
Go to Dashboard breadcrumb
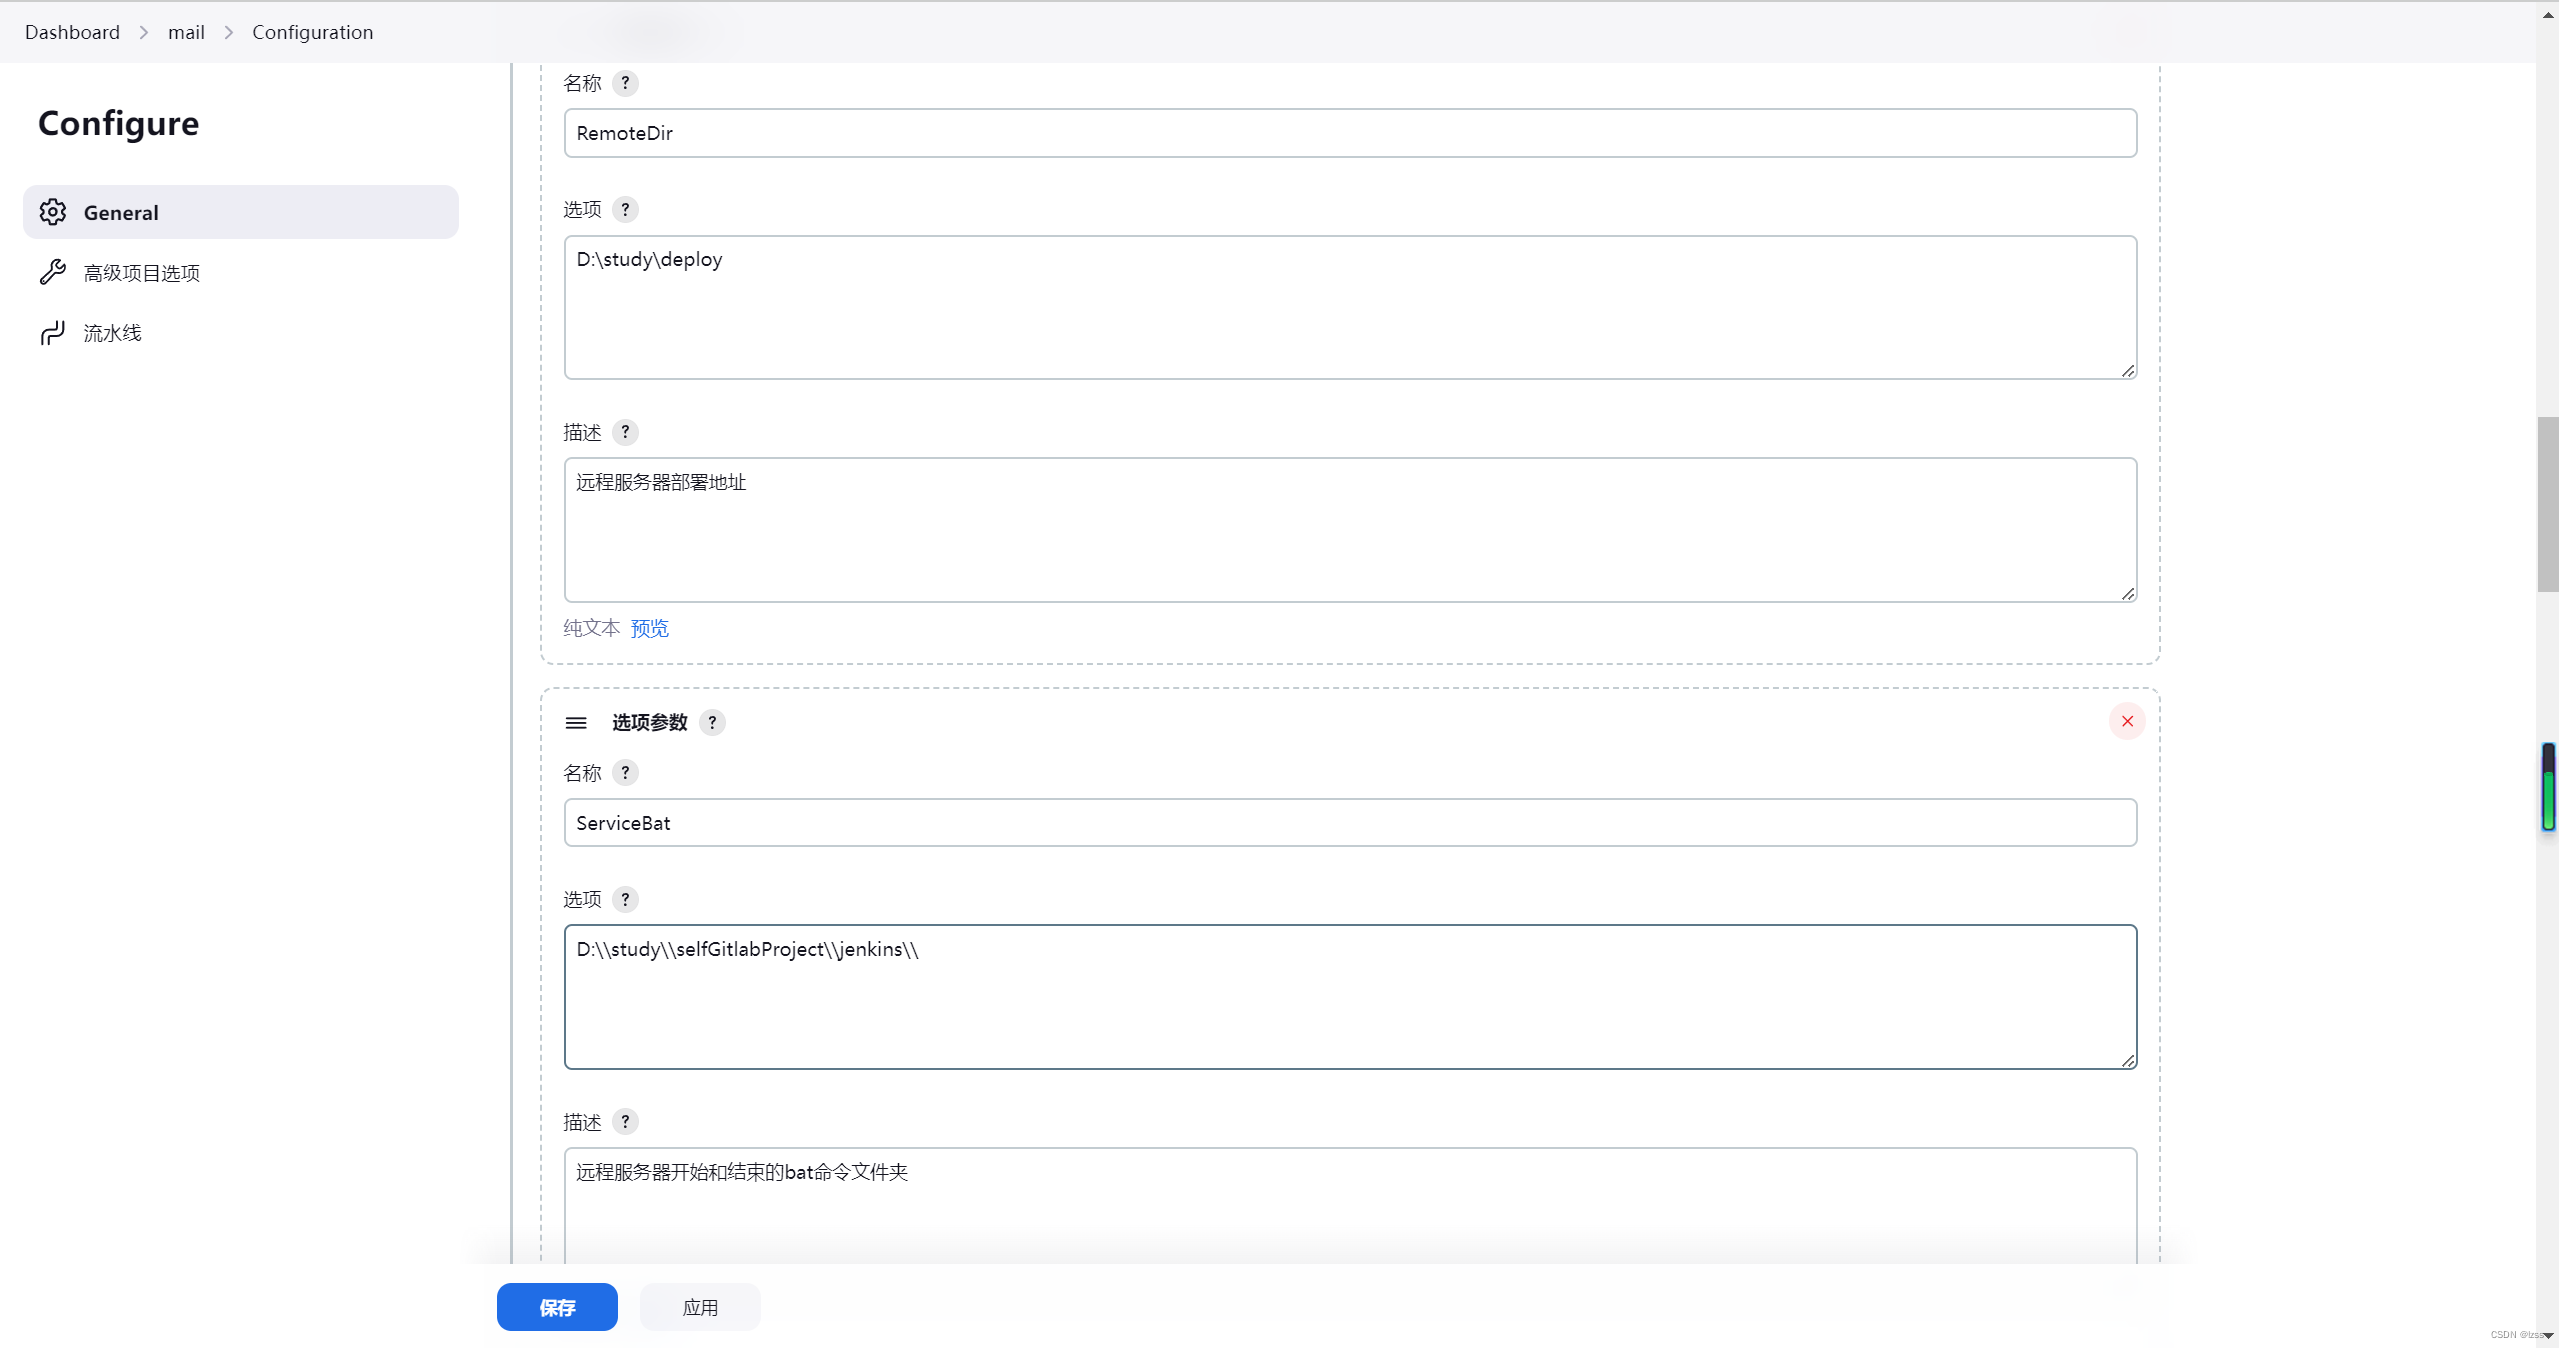(x=72, y=32)
